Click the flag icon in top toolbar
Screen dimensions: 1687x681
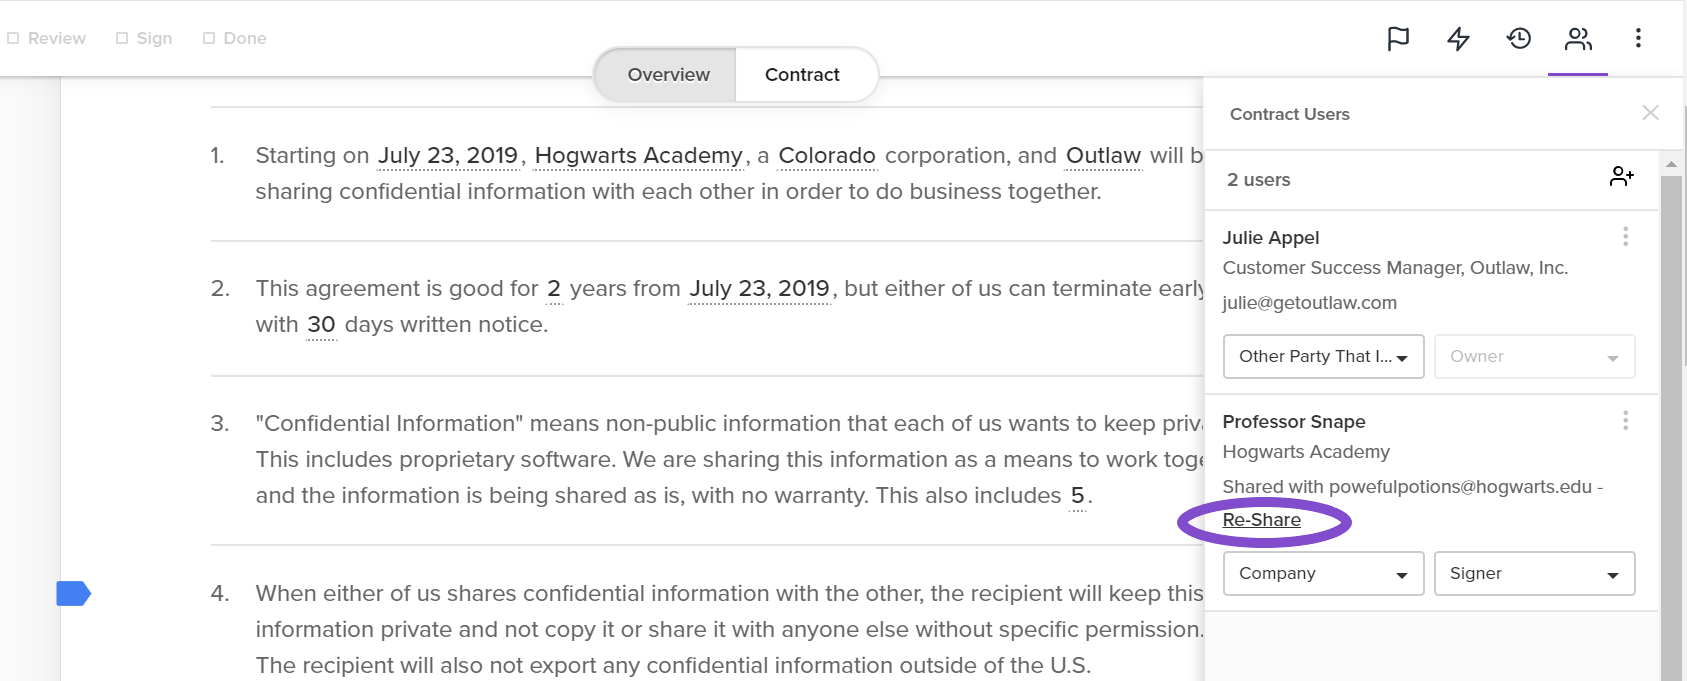(1398, 38)
